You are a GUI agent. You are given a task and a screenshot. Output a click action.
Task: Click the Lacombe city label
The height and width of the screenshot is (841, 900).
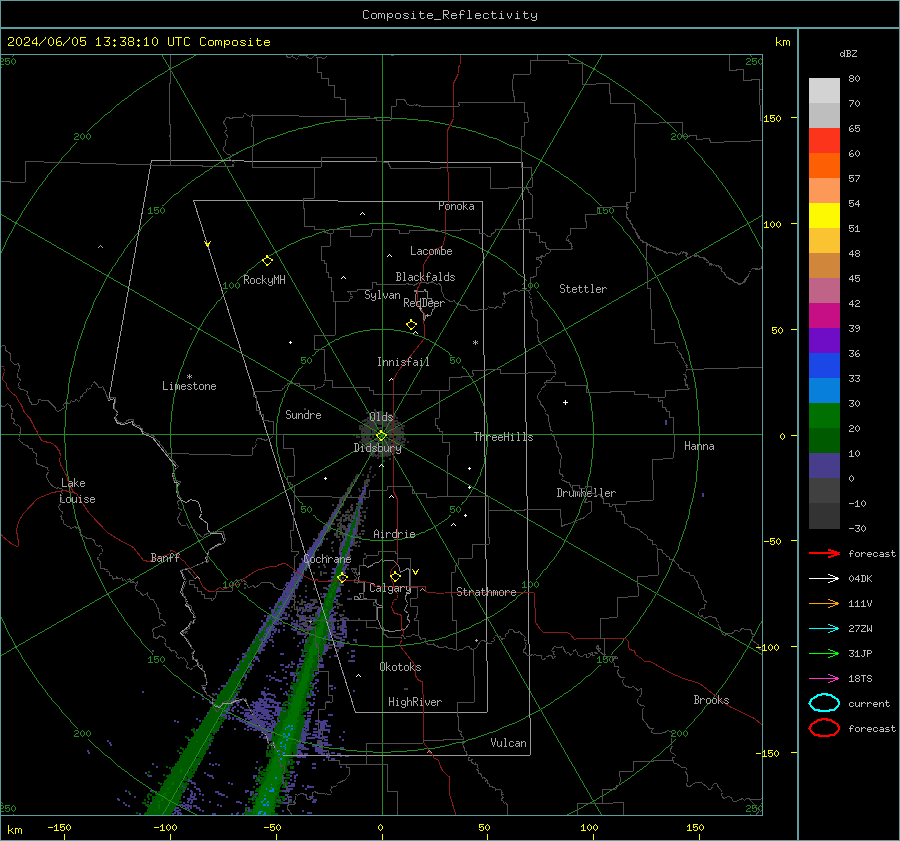point(431,251)
